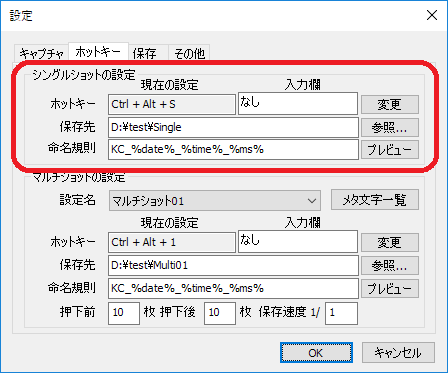The image size is (448, 373).
Task: Focus the multi-shot hotkey 入力欄 field
Action: (x=298, y=241)
